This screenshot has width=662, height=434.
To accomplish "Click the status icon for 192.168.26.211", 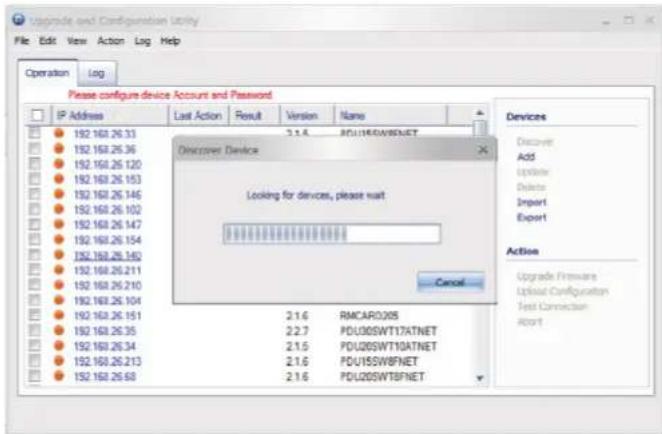I will pyautogui.click(x=59, y=270).
